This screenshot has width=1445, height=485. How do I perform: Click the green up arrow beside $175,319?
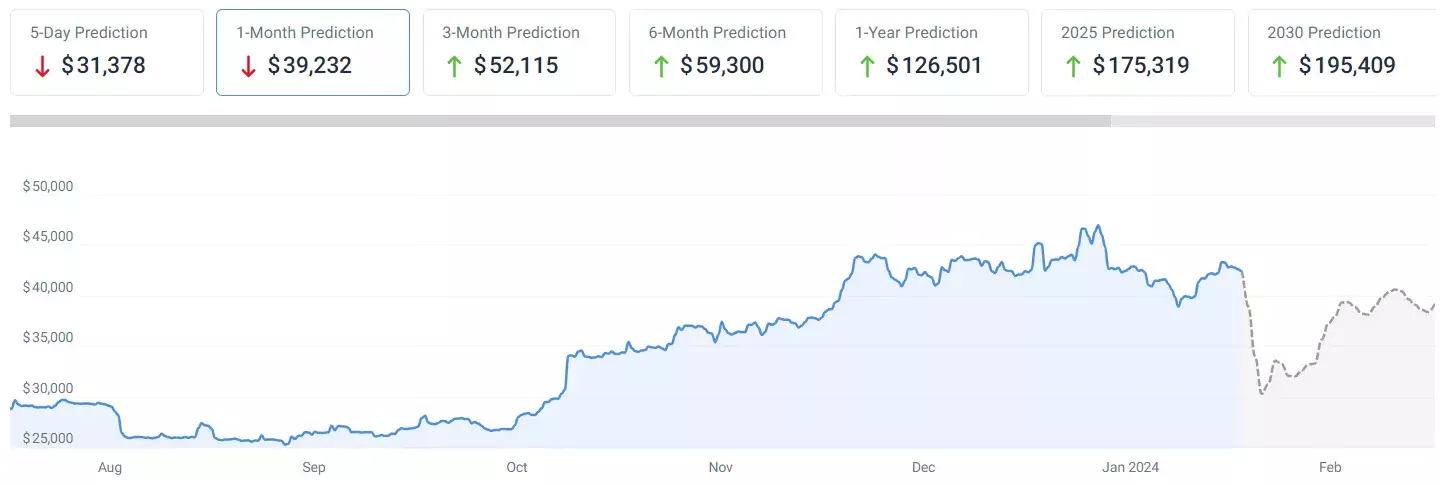click(1072, 67)
